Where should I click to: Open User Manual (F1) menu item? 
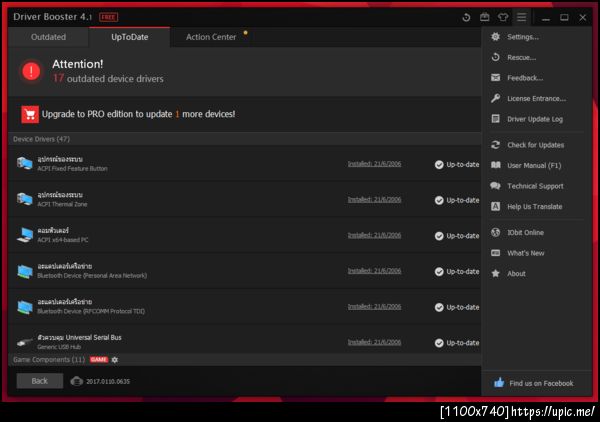point(535,165)
